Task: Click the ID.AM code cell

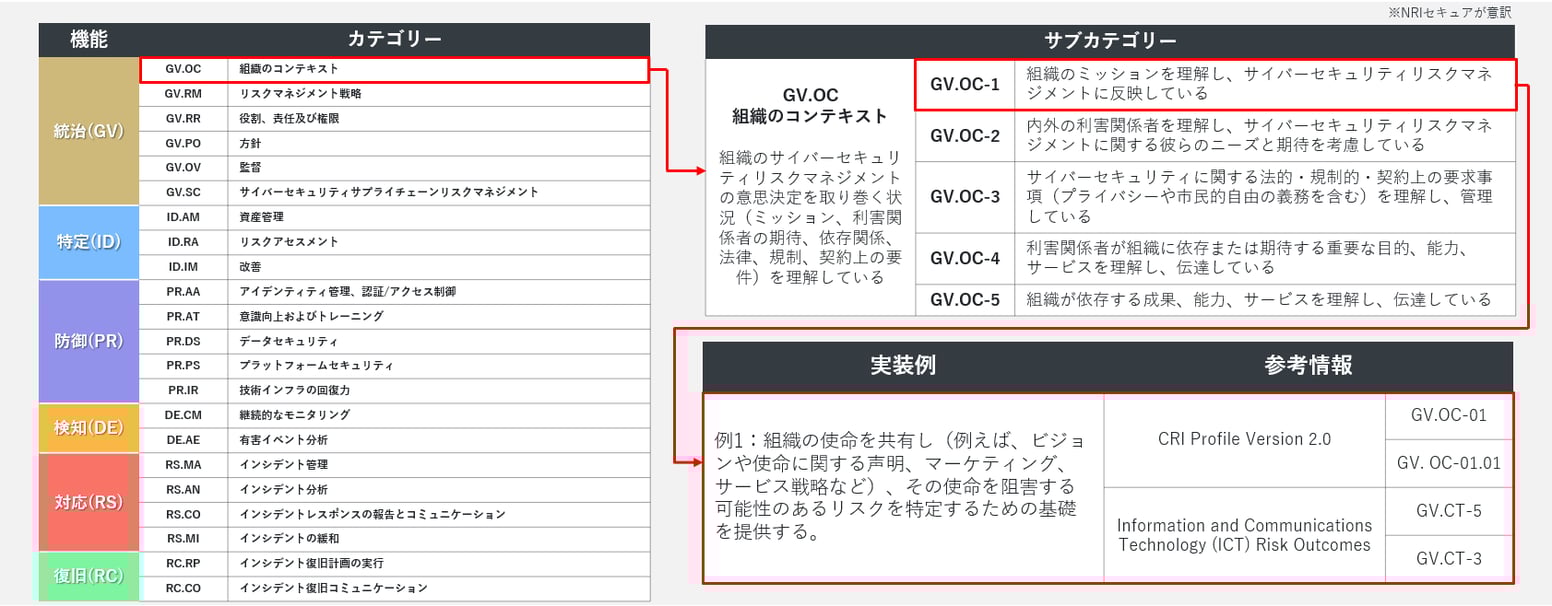Action: [x=184, y=217]
